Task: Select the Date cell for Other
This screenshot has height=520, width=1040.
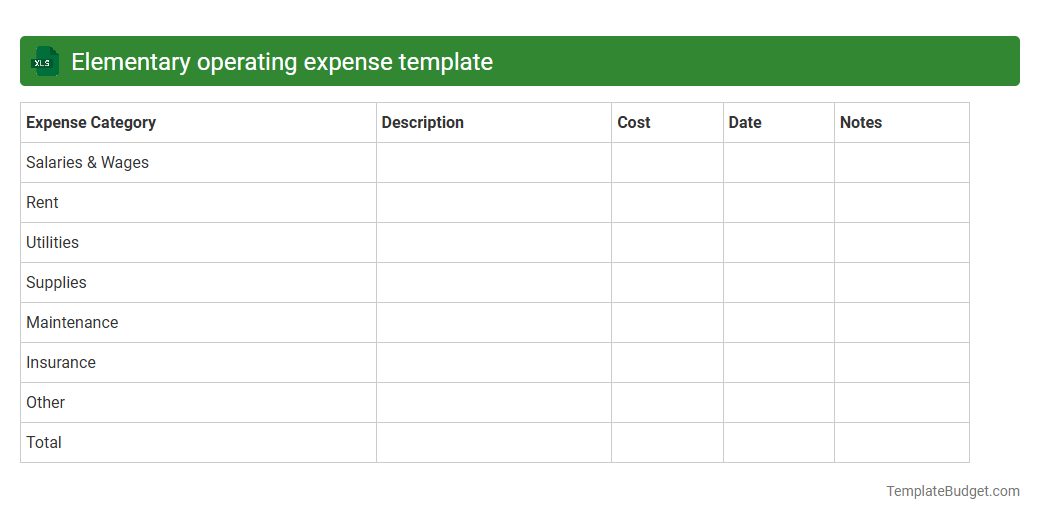Action: coord(779,402)
